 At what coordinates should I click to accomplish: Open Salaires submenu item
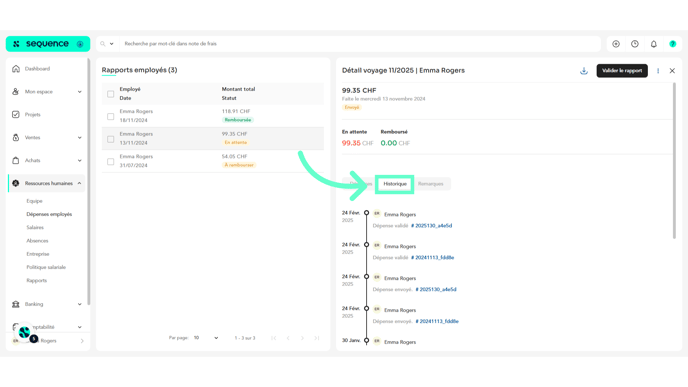tap(35, 227)
